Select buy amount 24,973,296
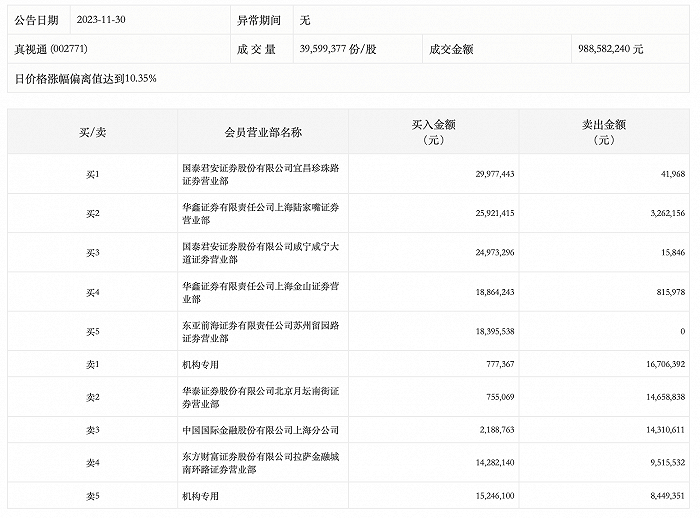700x518 pixels. pyautogui.click(x=495, y=252)
